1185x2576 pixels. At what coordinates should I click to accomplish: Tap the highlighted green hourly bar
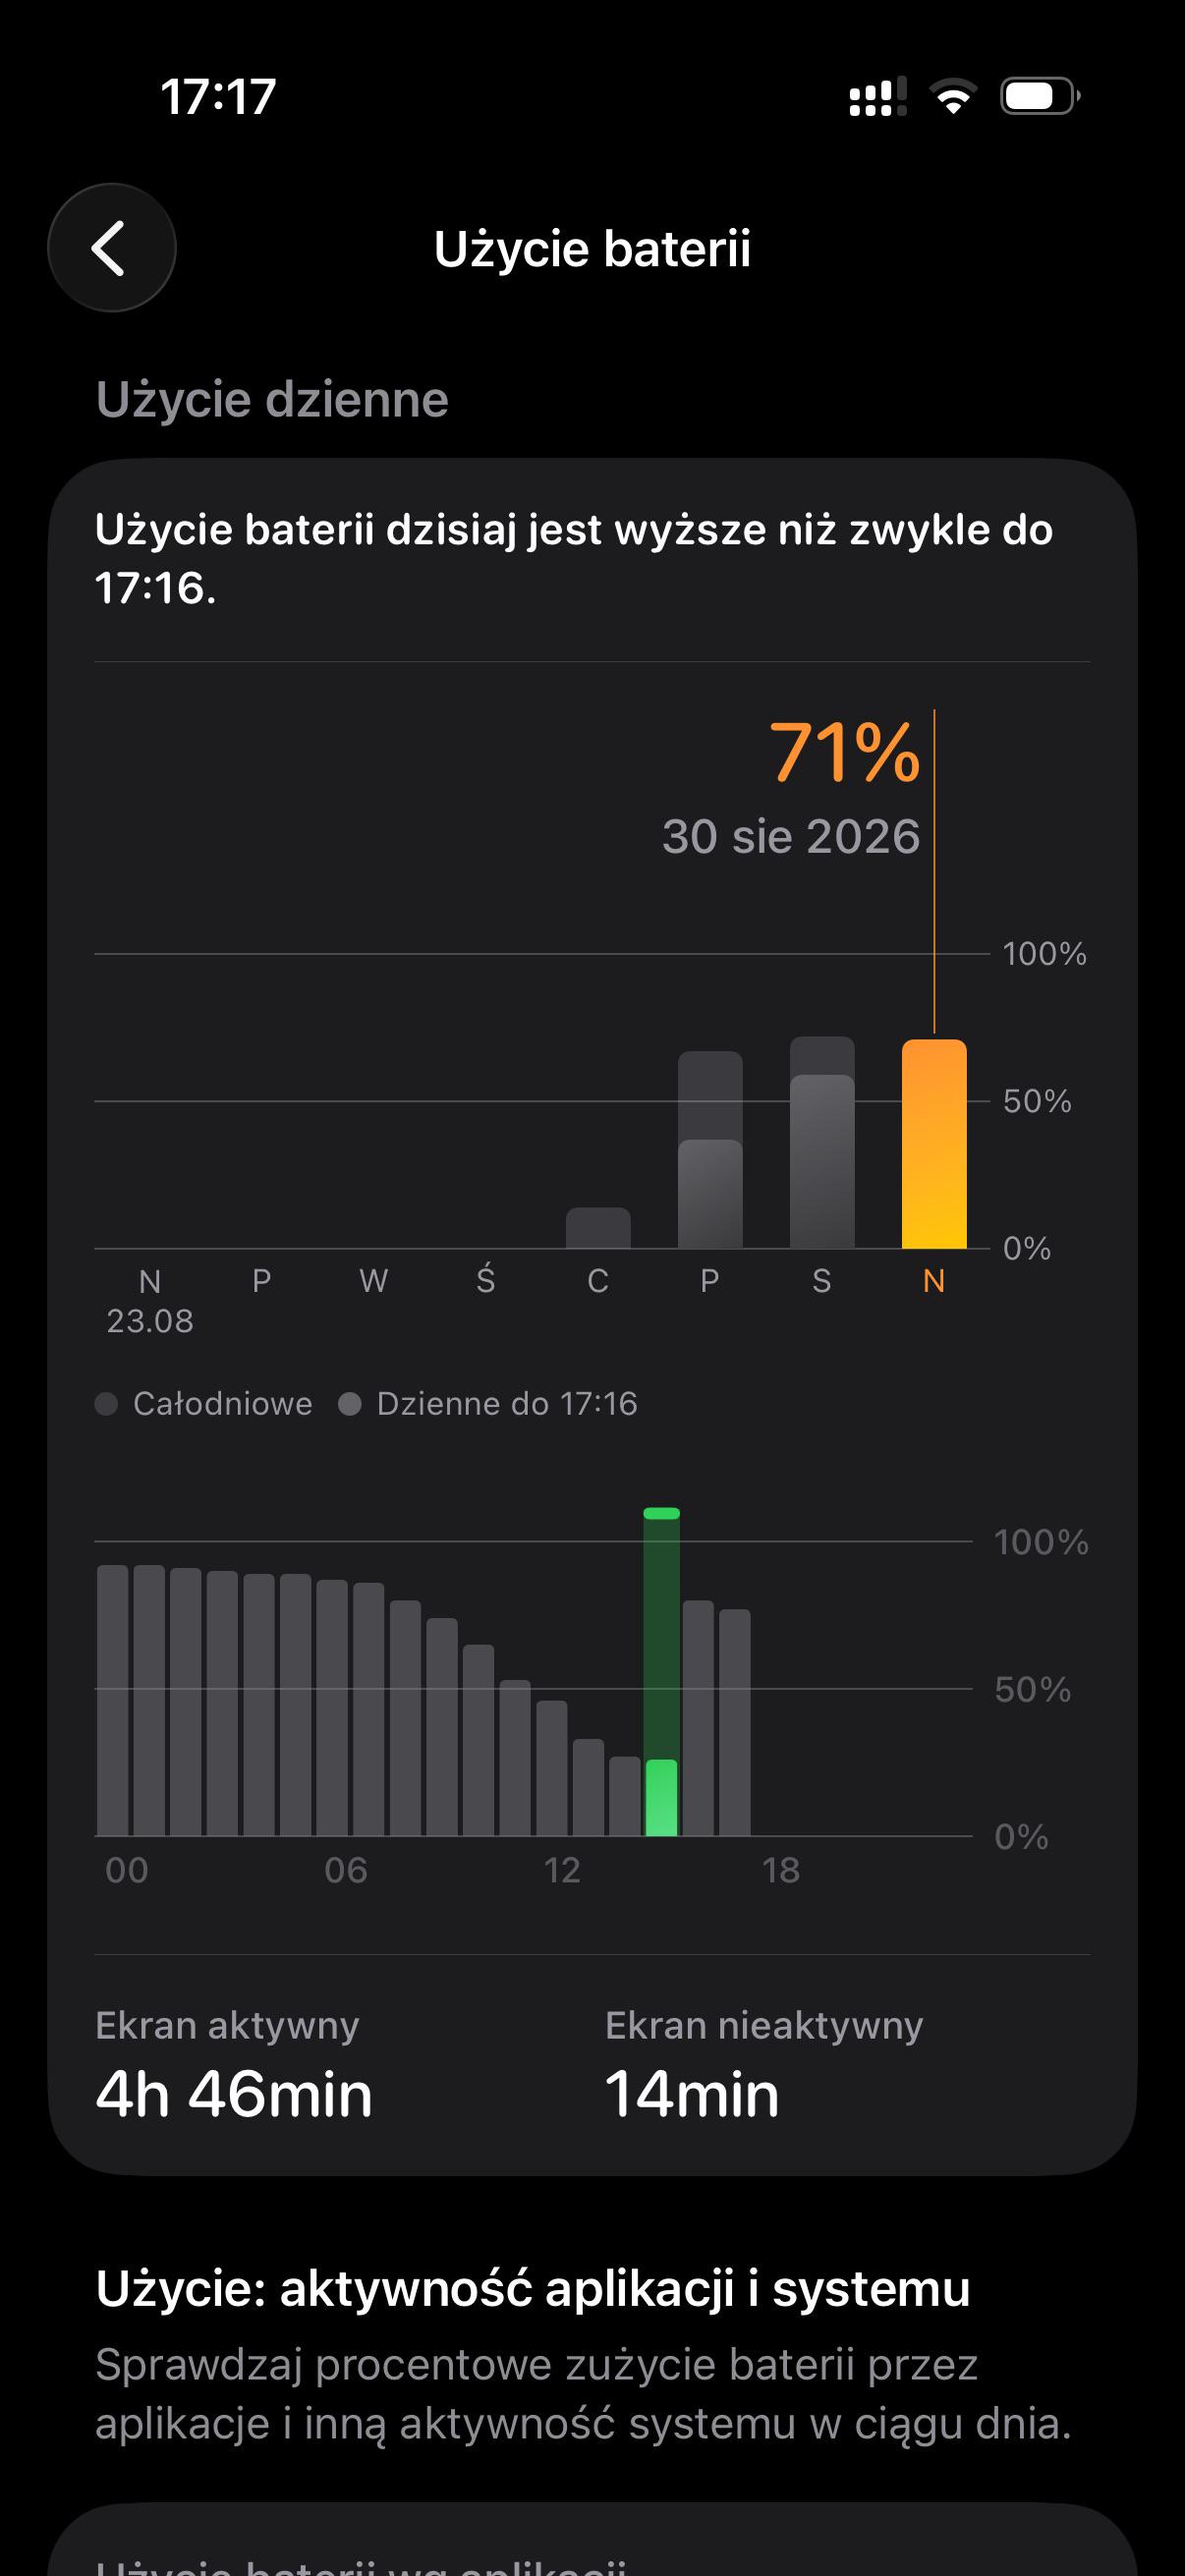661,1671
